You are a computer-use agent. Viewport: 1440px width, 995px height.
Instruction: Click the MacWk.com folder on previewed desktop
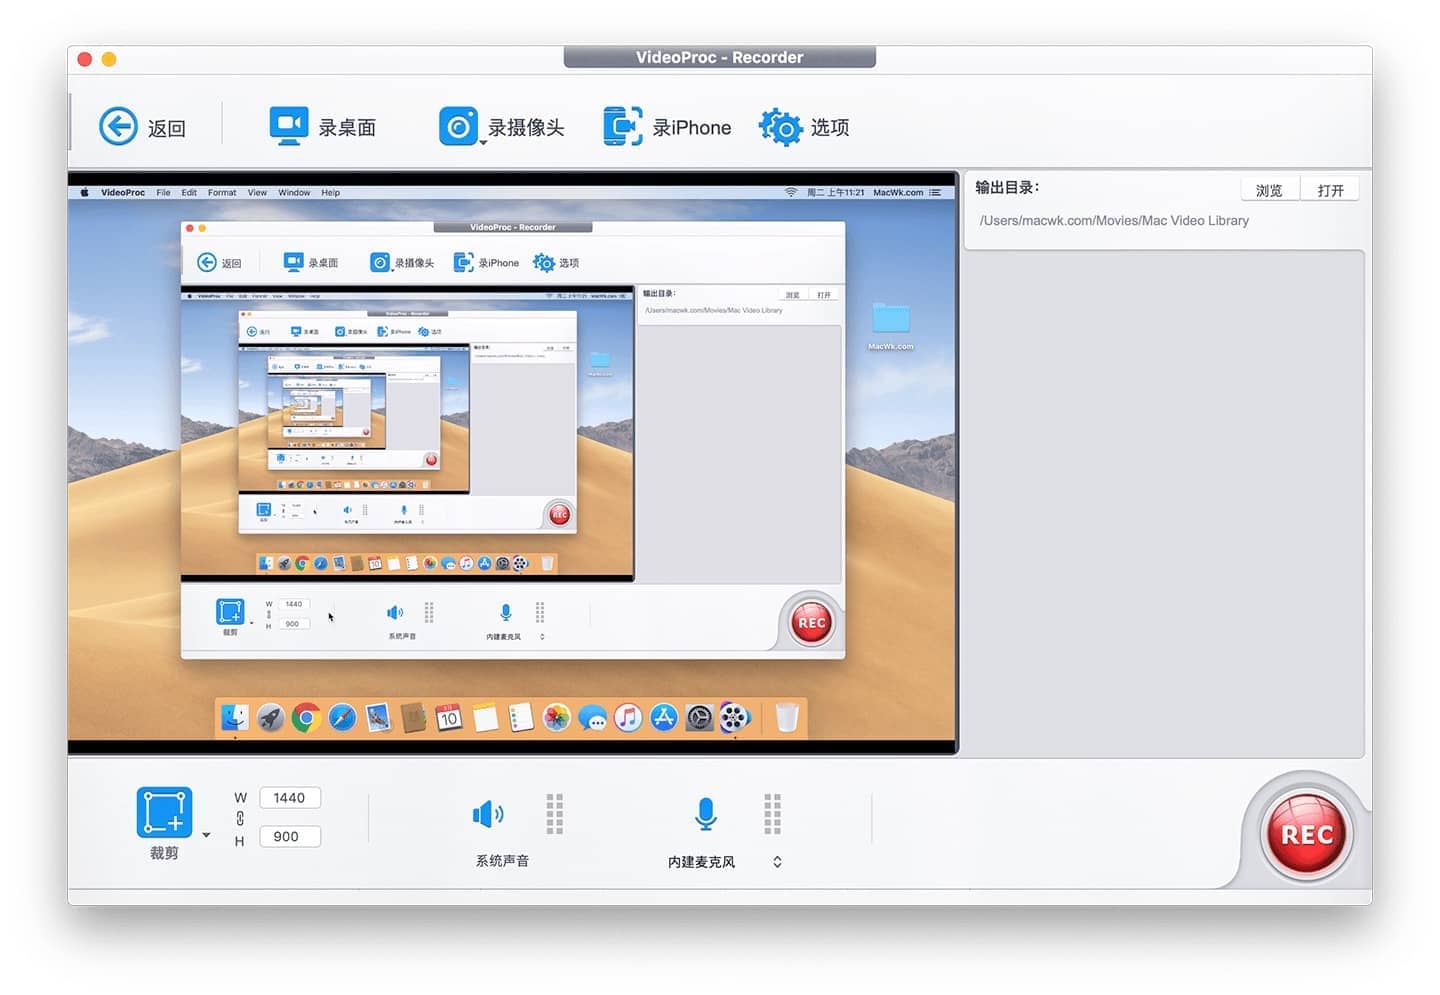[890, 326]
